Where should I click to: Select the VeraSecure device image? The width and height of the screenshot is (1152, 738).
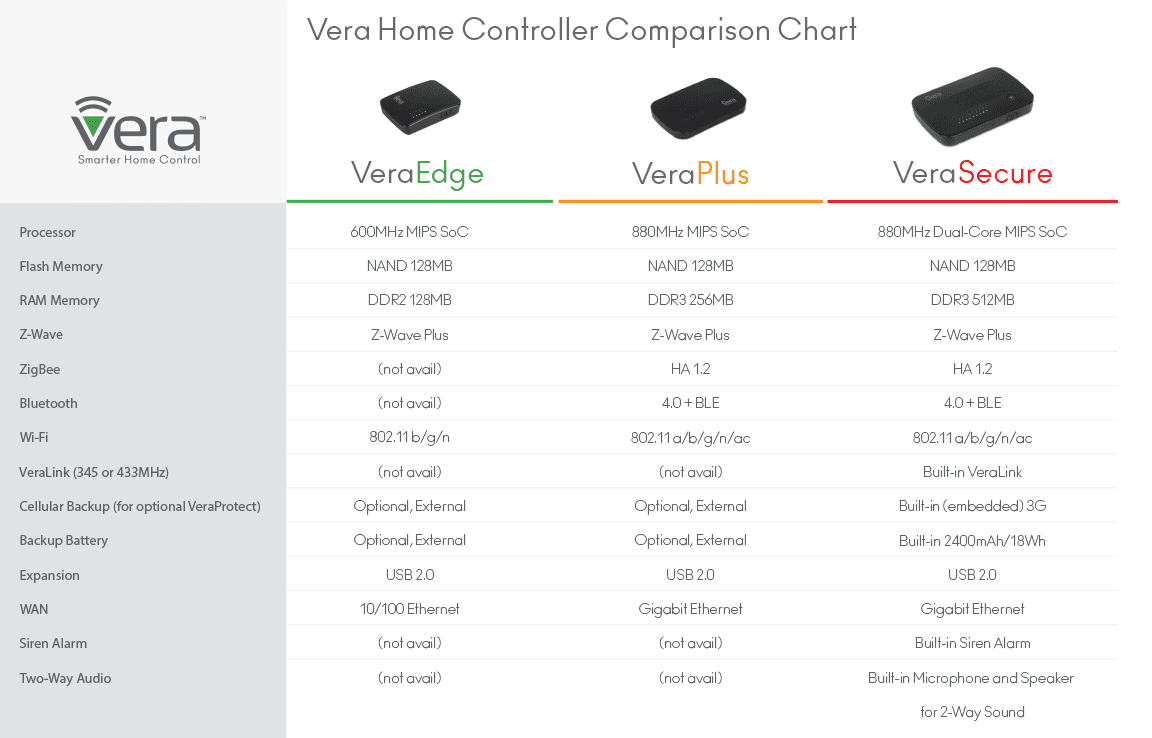(x=972, y=107)
